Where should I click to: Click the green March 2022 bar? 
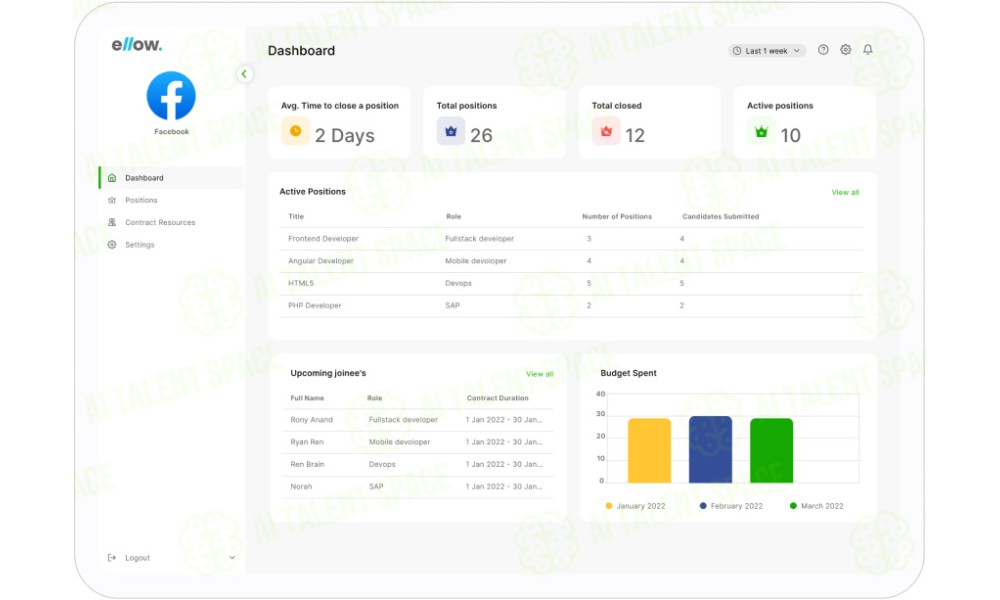(772, 450)
